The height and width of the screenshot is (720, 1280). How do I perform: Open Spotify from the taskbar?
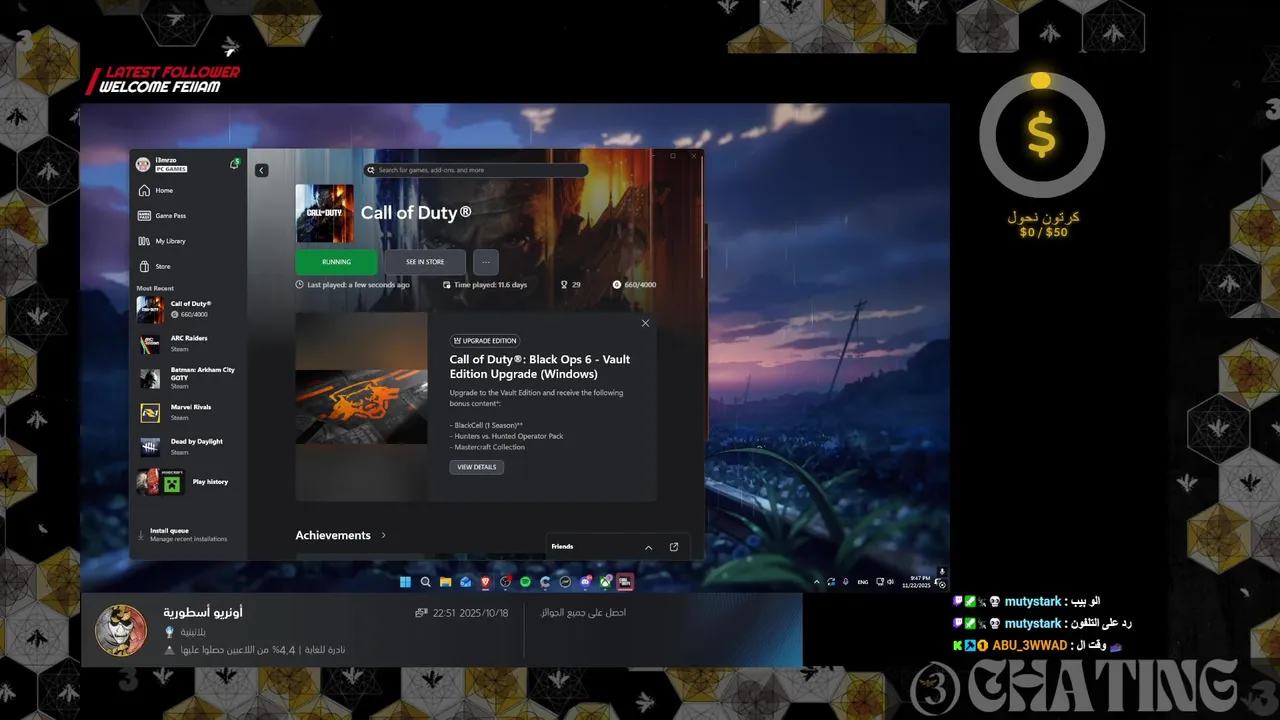[525, 581]
